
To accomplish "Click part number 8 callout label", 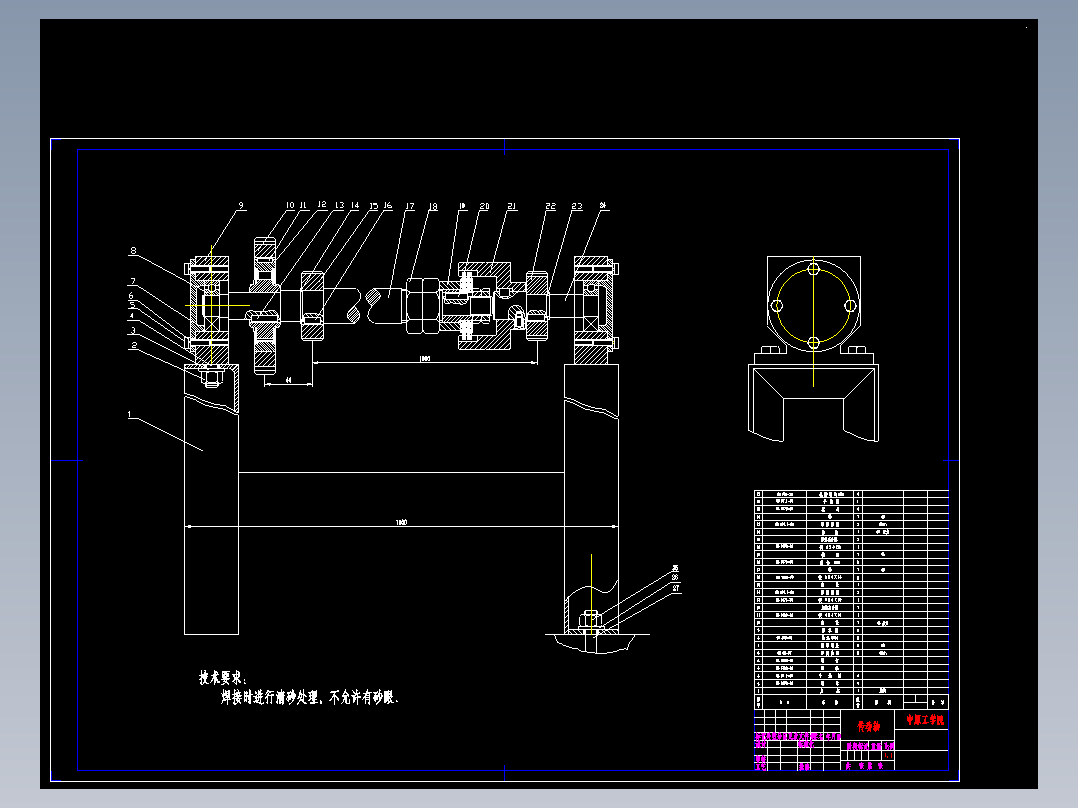I will tap(133, 251).
